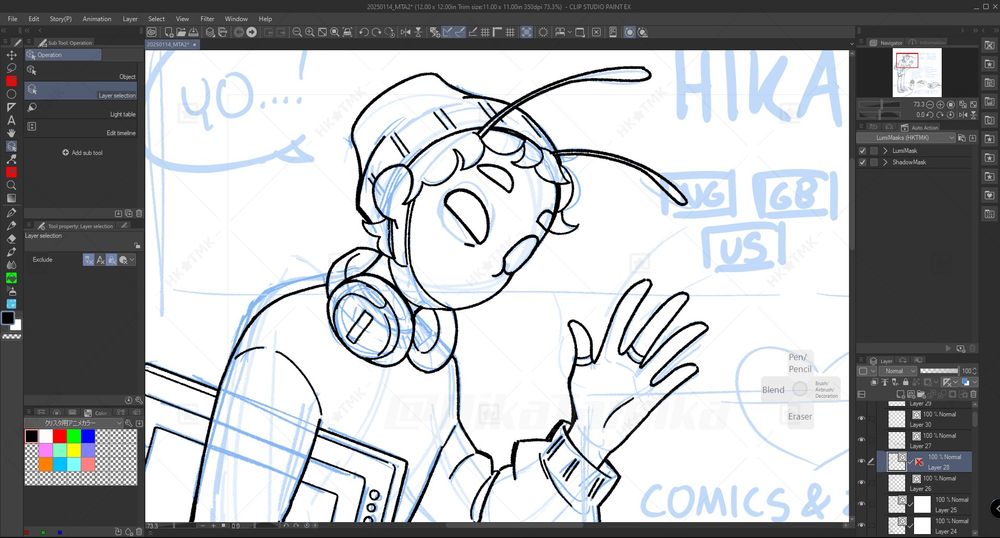Toggle Exclude text layer option
The width and height of the screenshot is (1000, 538).
tap(100, 259)
